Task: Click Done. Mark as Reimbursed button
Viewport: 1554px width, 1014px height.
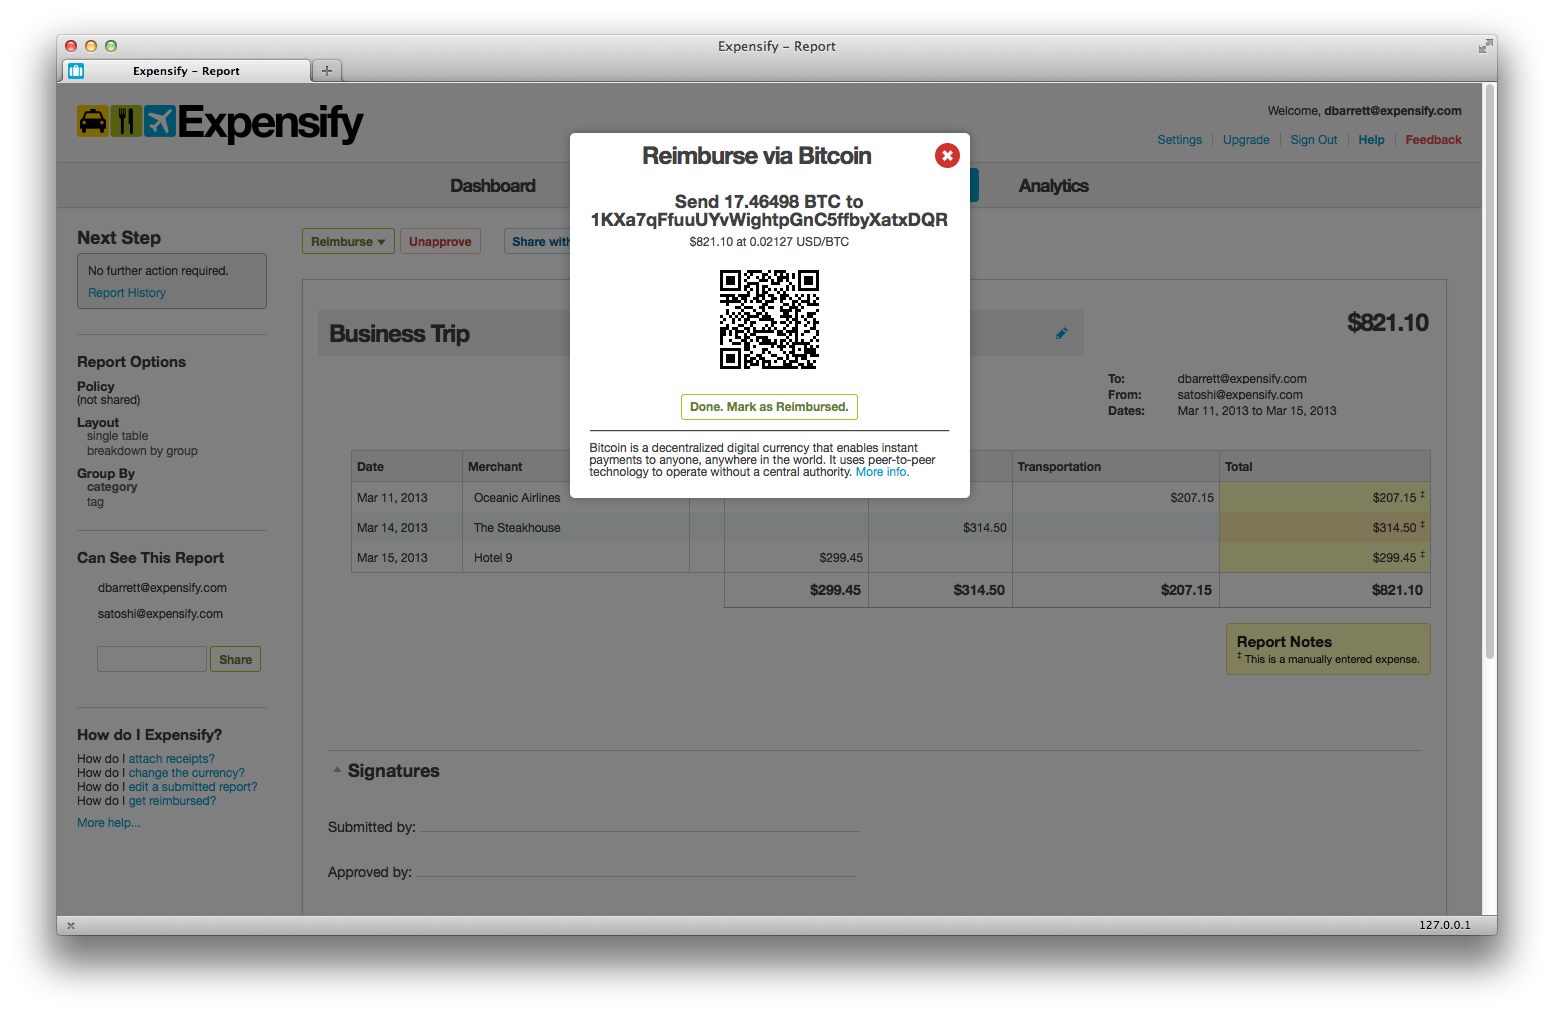Action: pos(769,407)
